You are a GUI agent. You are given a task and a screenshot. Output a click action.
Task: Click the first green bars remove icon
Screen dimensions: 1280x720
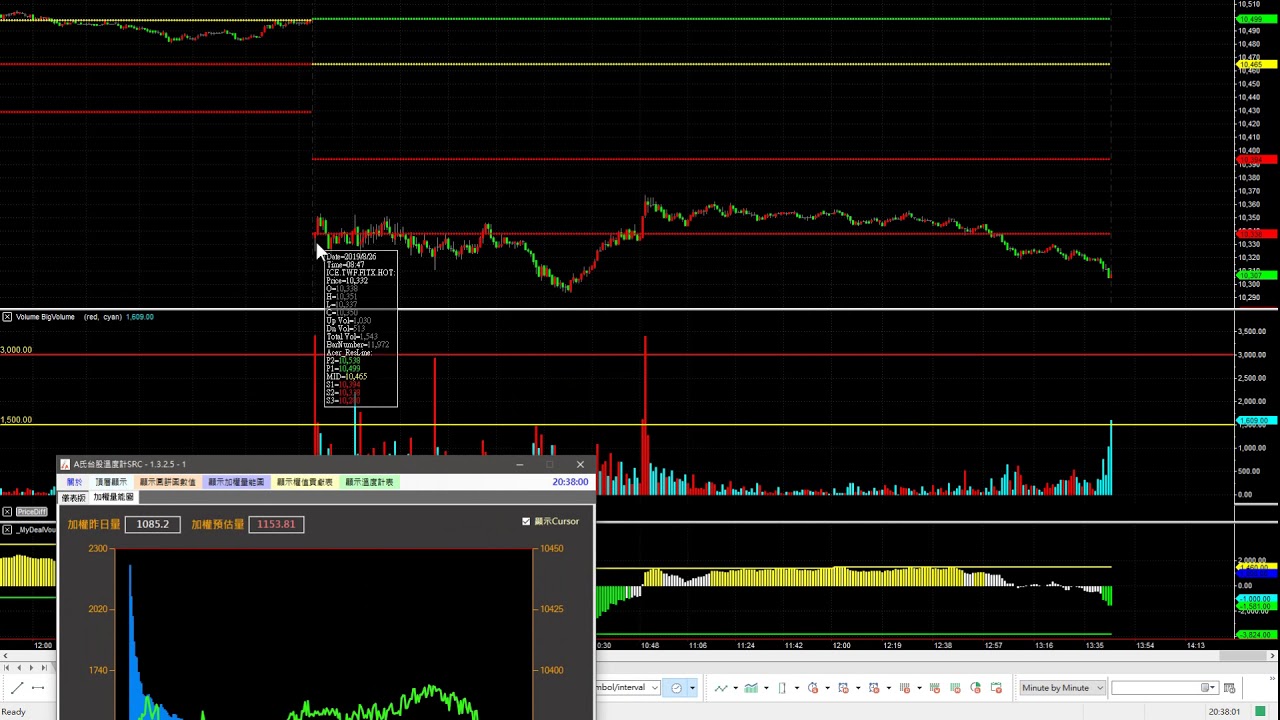(935, 688)
